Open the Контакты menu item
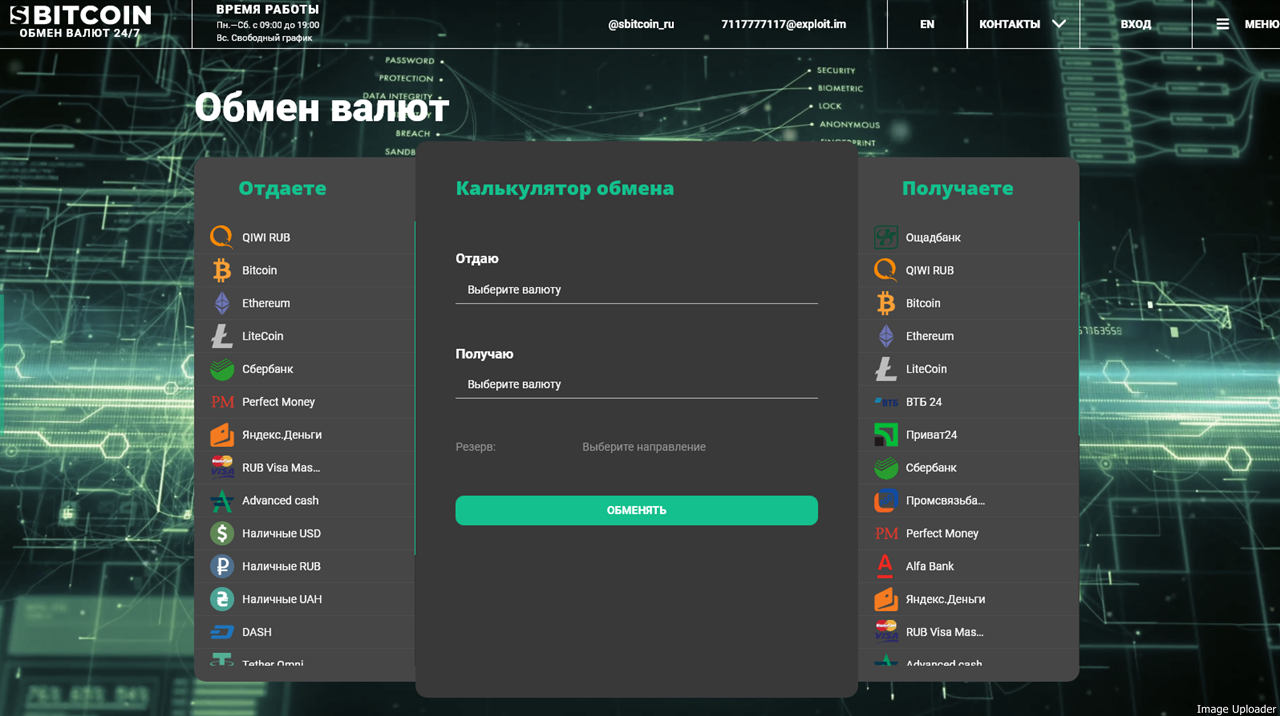This screenshot has height=716, width=1280. click(1009, 24)
